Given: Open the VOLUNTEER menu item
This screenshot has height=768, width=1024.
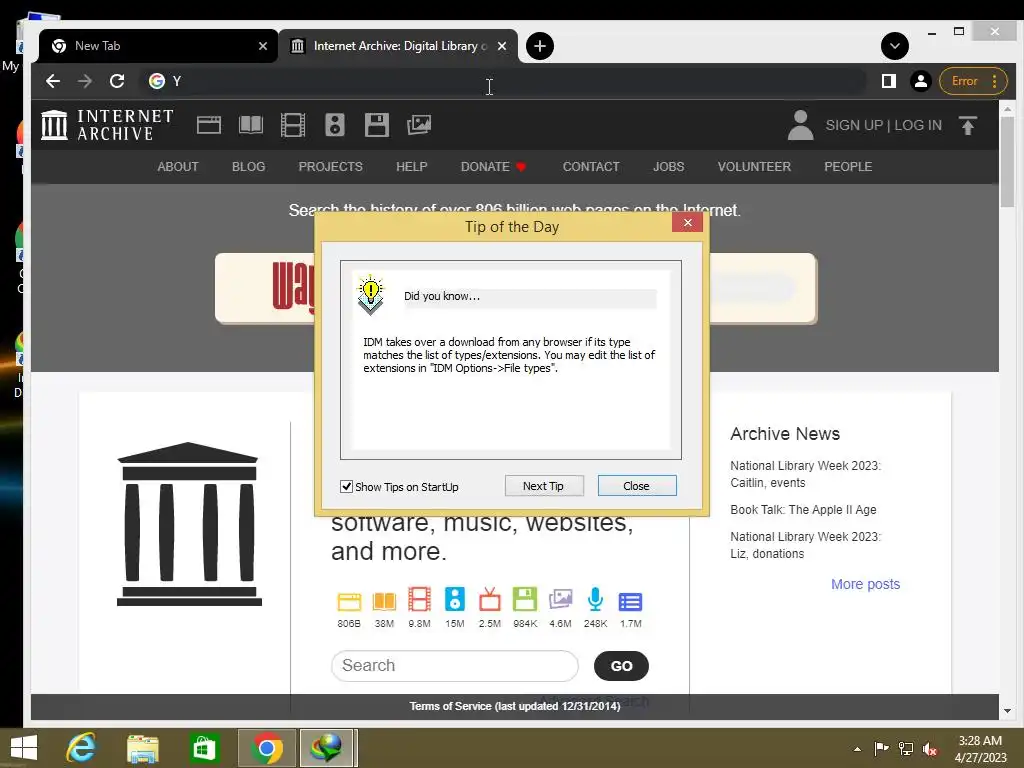Looking at the screenshot, I should (754, 167).
